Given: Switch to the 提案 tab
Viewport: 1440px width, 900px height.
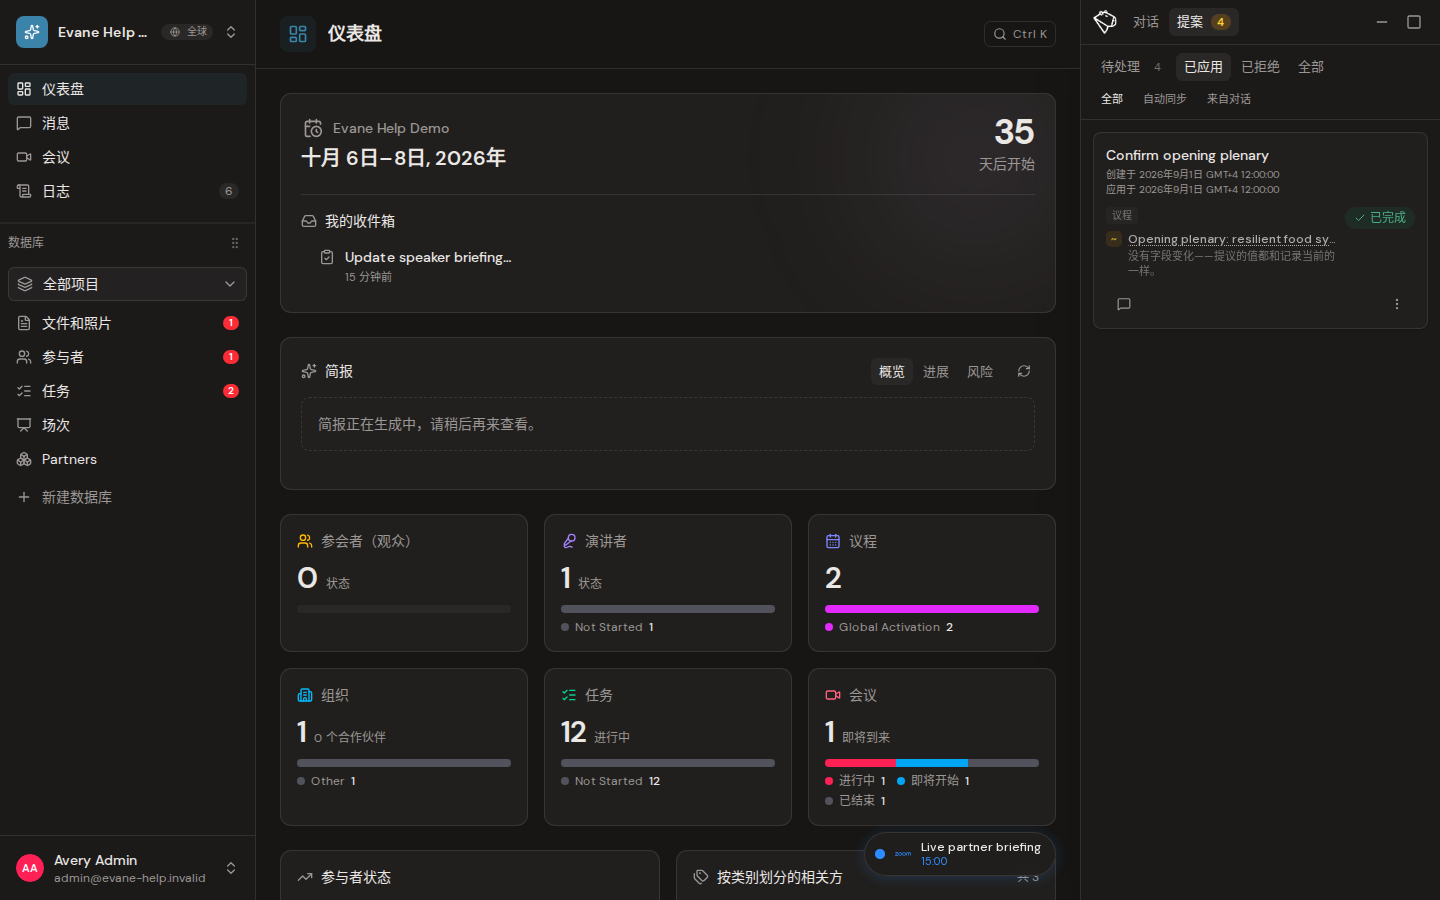Looking at the screenshot, I should click(x=1204, y=22).
